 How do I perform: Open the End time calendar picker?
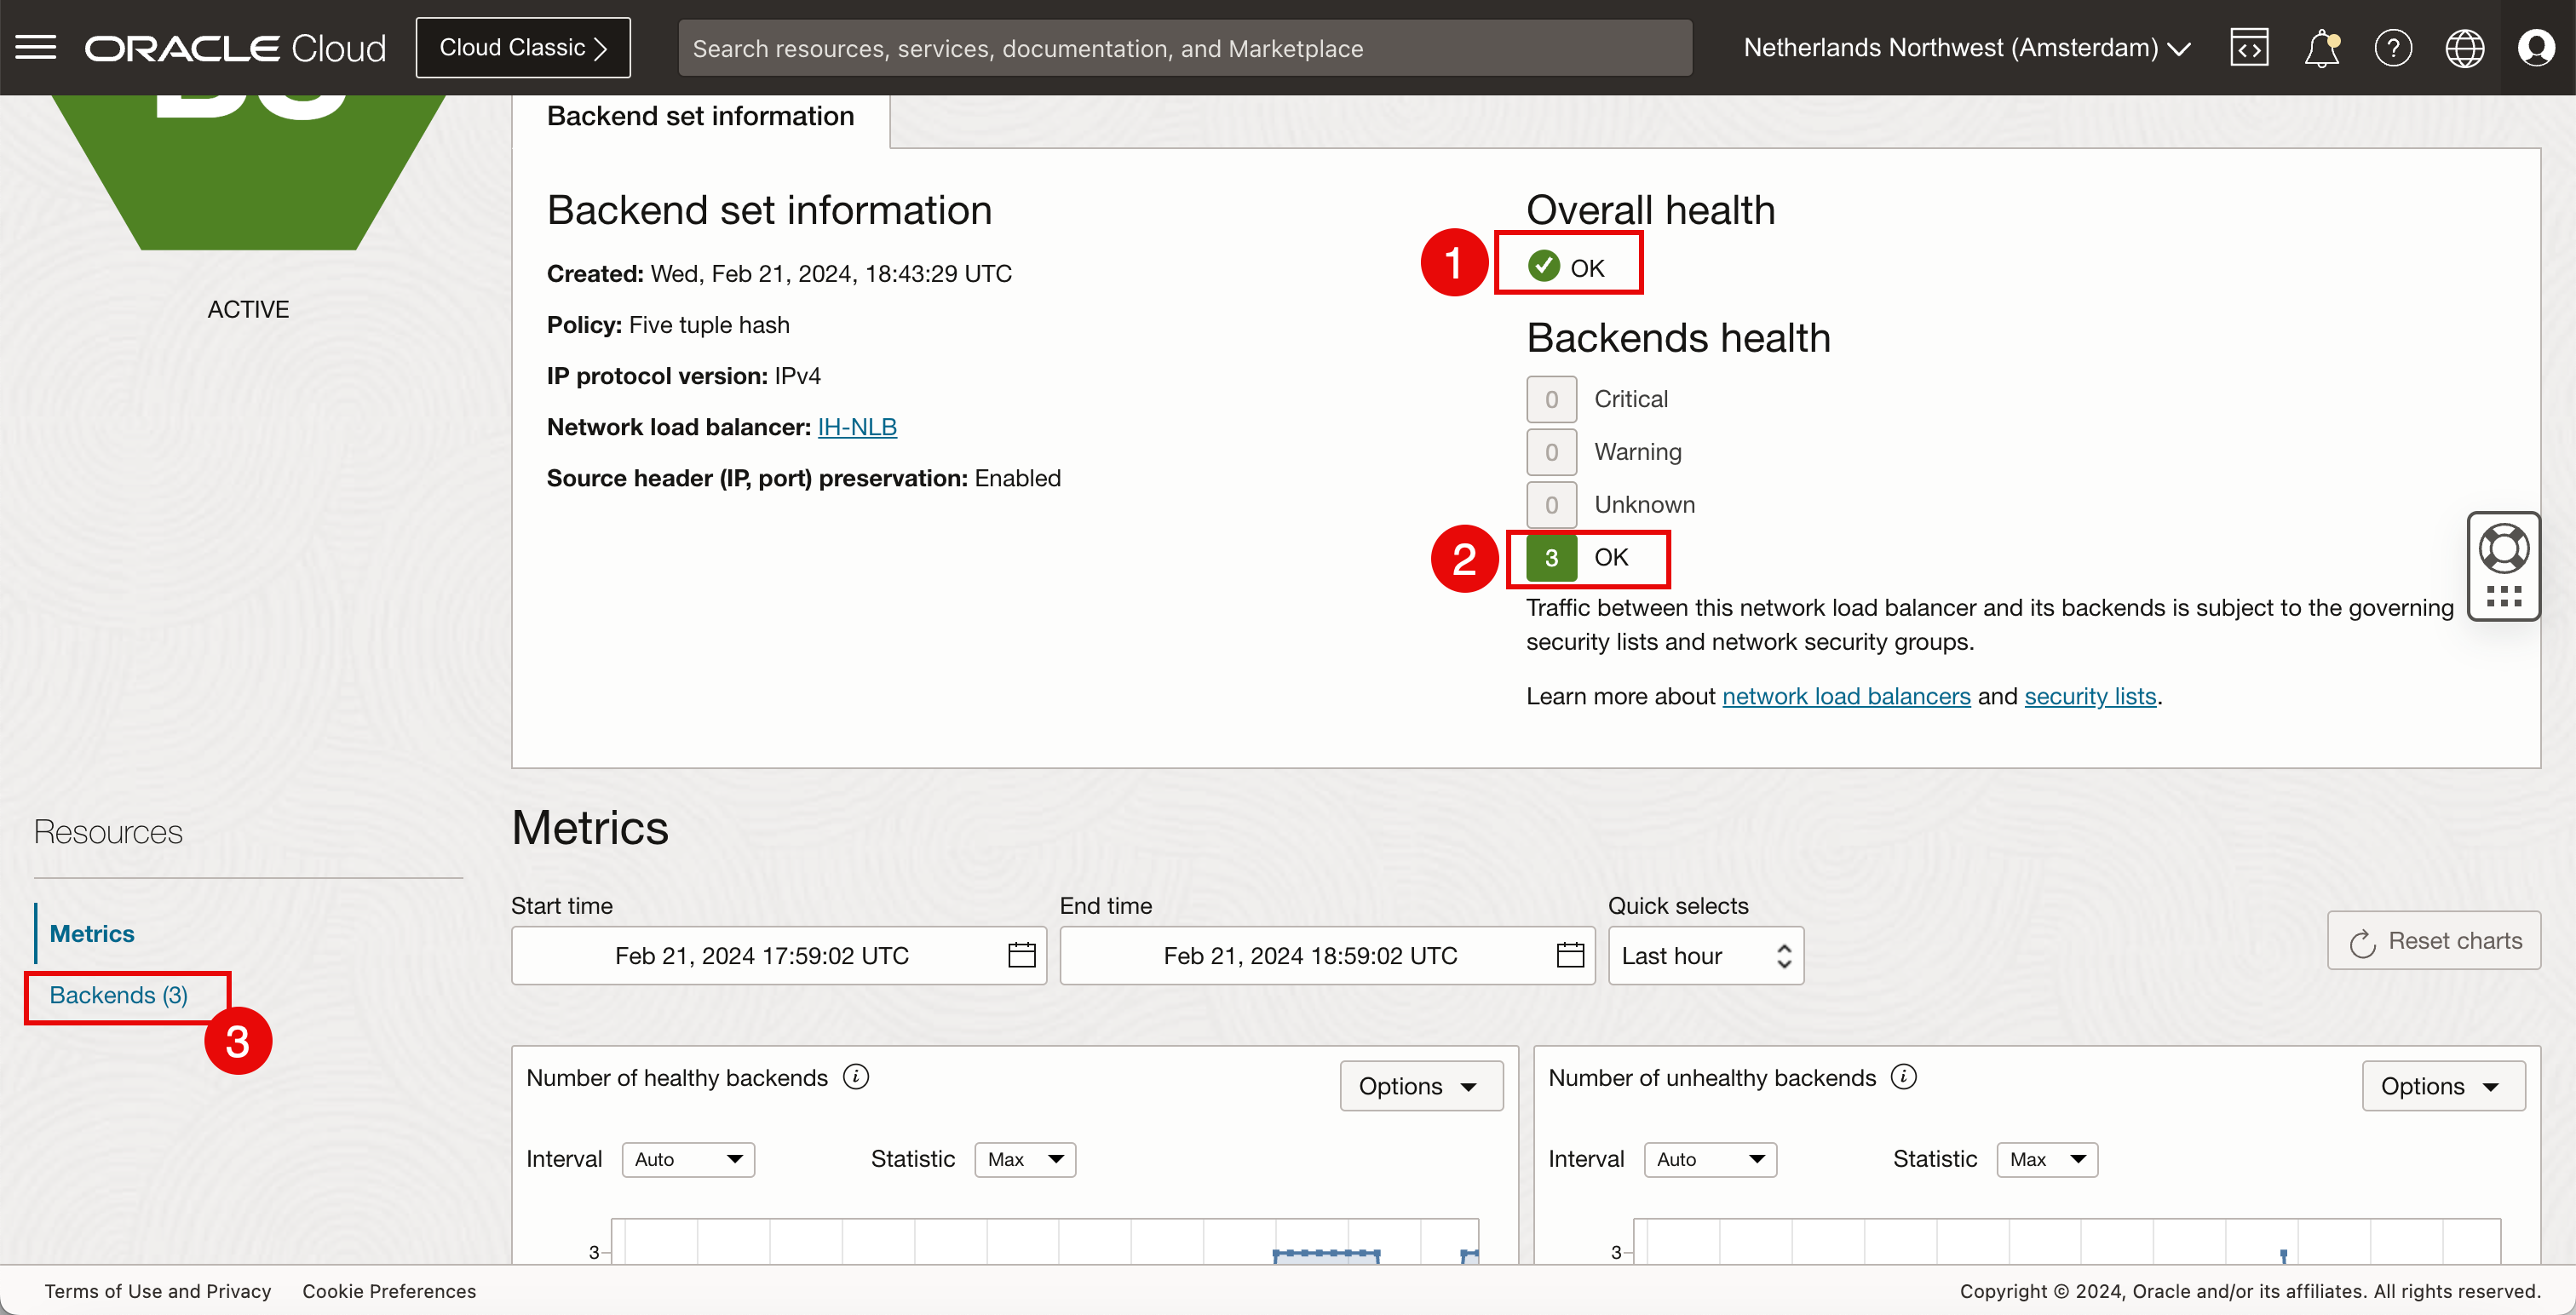[1570, 955]
